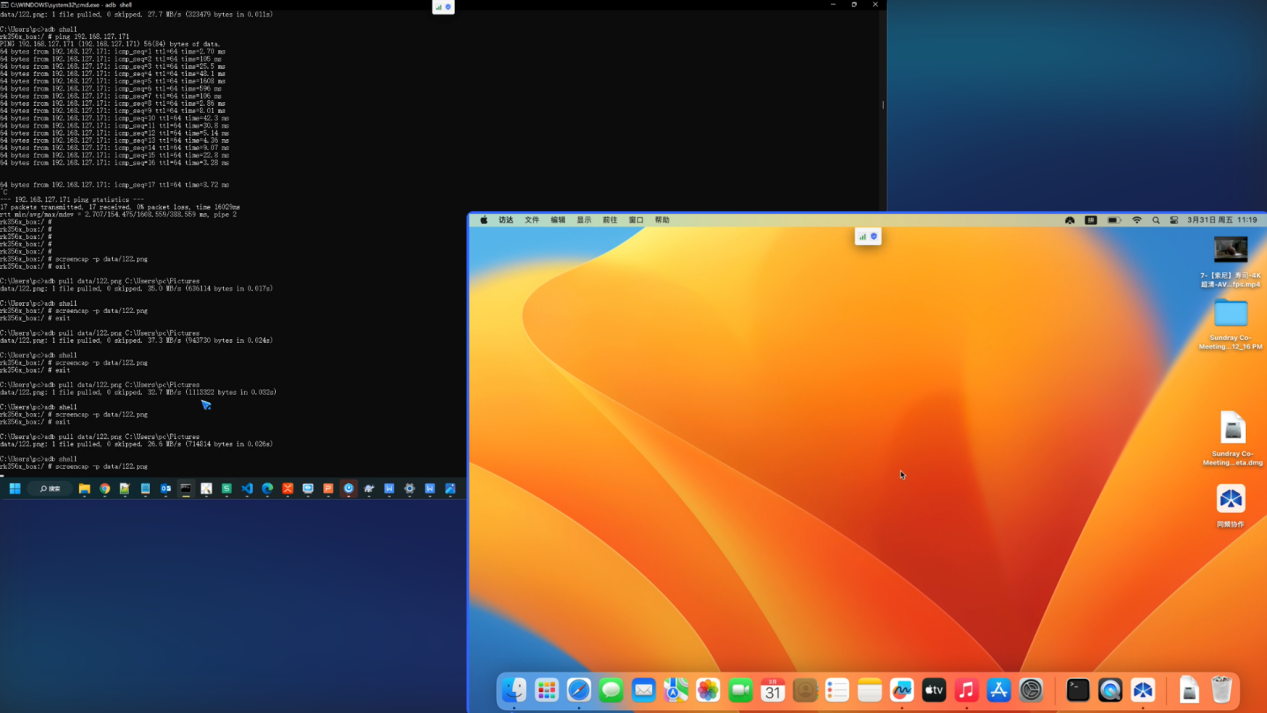The width and height of the screenshot is (1267, 713).
Task: Launch Terminal from the macOS Dock
Action: tap(1078, 690)
